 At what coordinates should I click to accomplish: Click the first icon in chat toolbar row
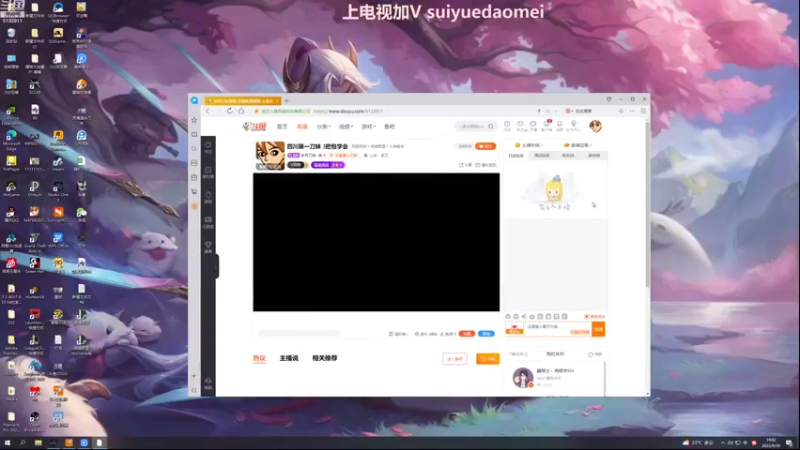coord(508,317)
